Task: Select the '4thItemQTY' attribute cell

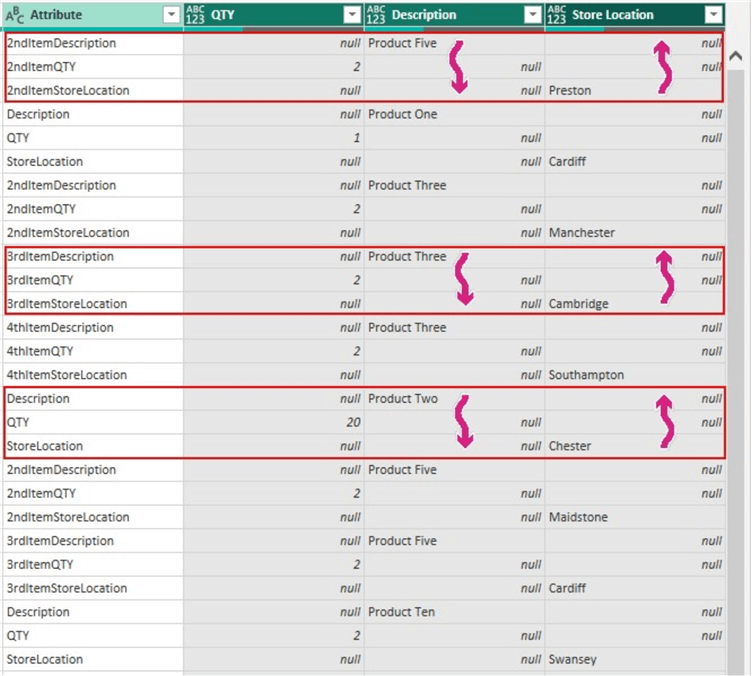Action: click(93, 351)
